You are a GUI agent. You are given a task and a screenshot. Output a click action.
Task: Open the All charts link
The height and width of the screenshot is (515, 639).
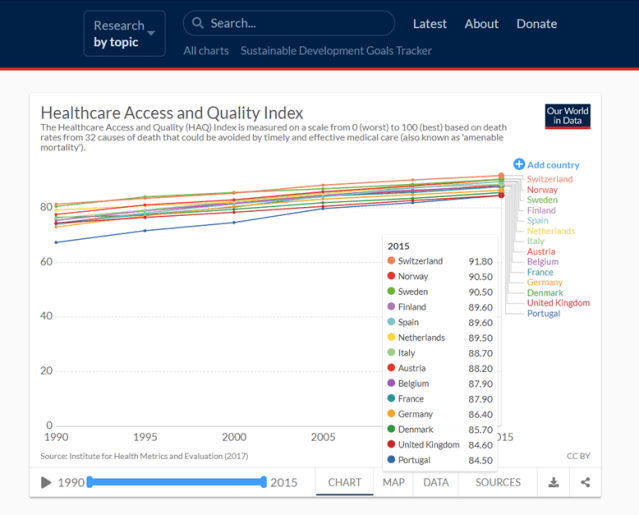[x=206, y=50]
